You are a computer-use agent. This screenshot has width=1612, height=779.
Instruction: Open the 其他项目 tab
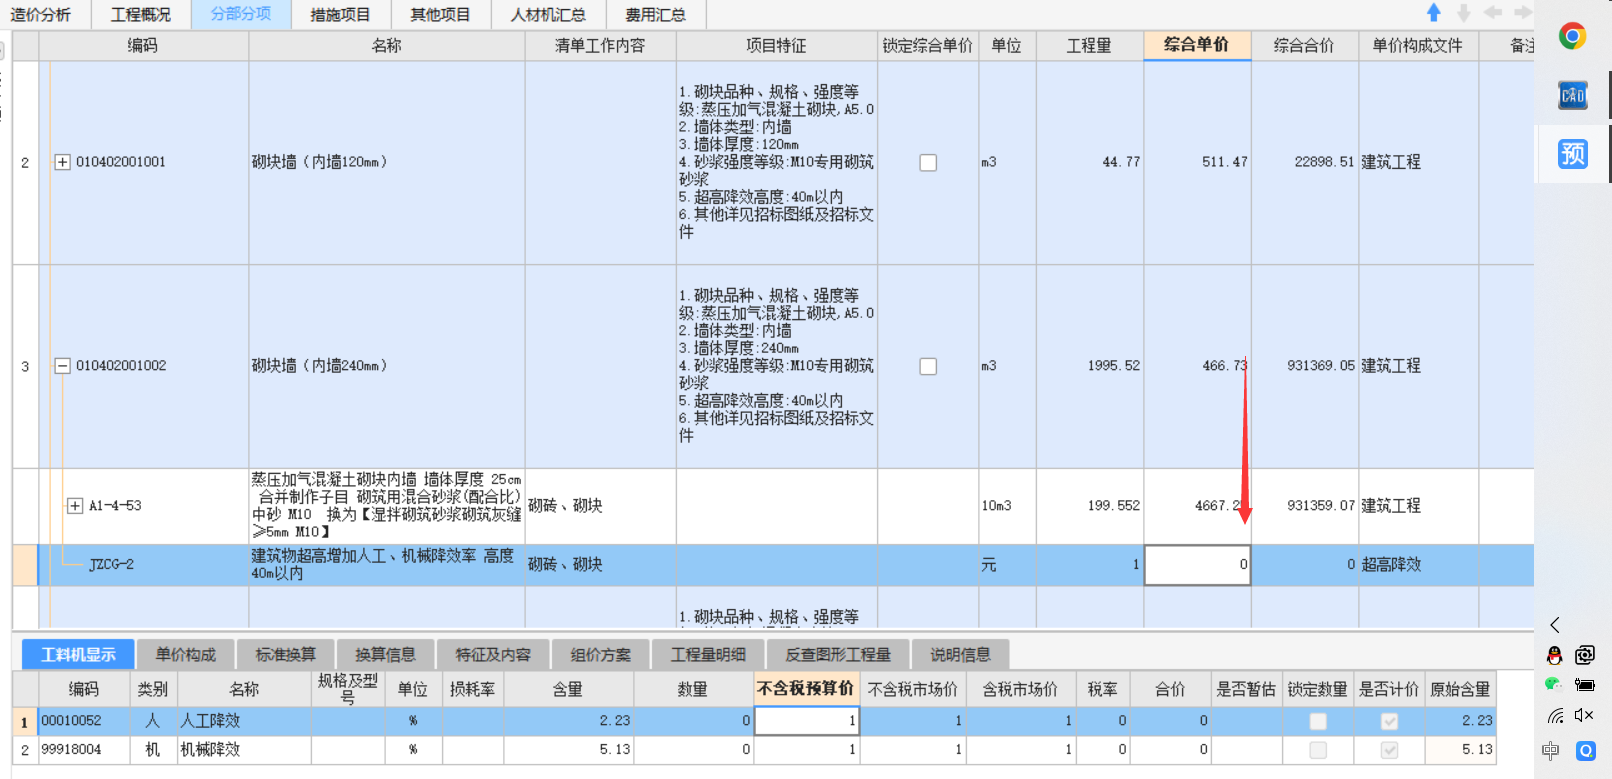(x=440, y=15)
